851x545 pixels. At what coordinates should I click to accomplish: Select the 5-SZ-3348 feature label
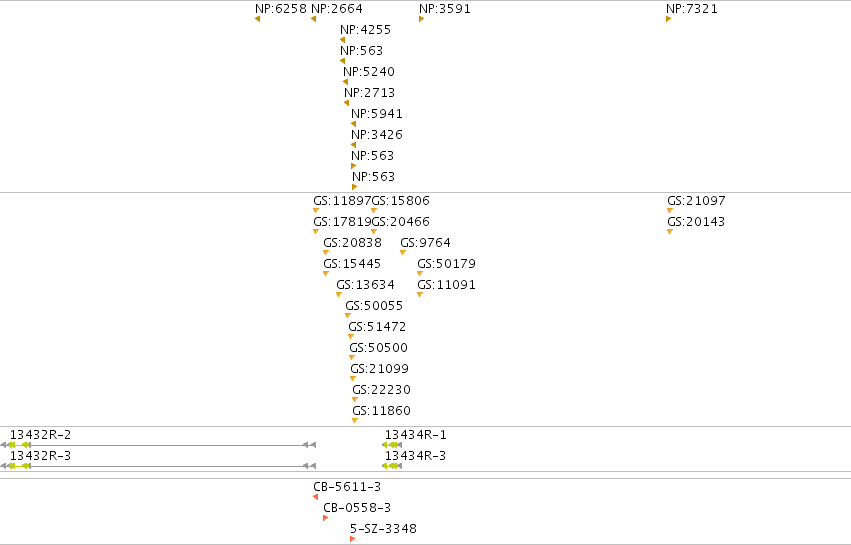point(383,529)
